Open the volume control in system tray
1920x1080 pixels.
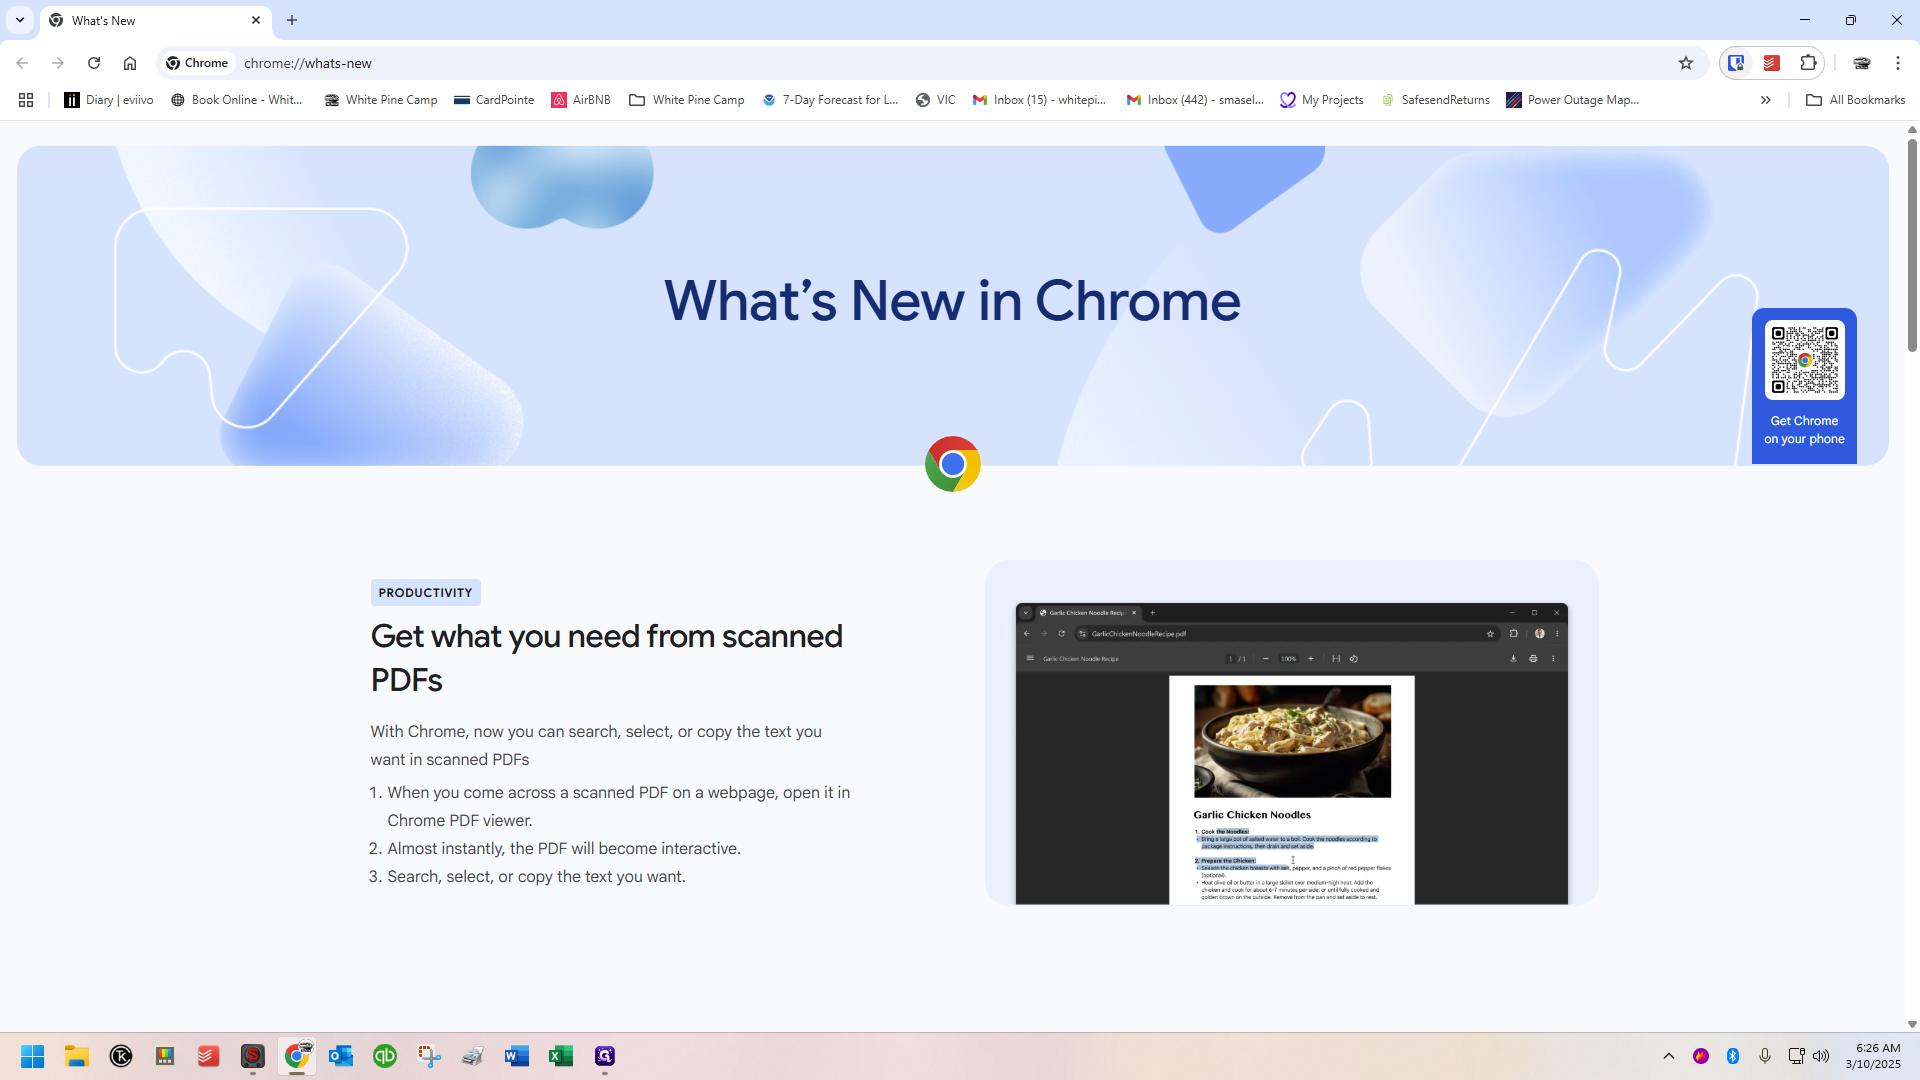[1821, 1056]
